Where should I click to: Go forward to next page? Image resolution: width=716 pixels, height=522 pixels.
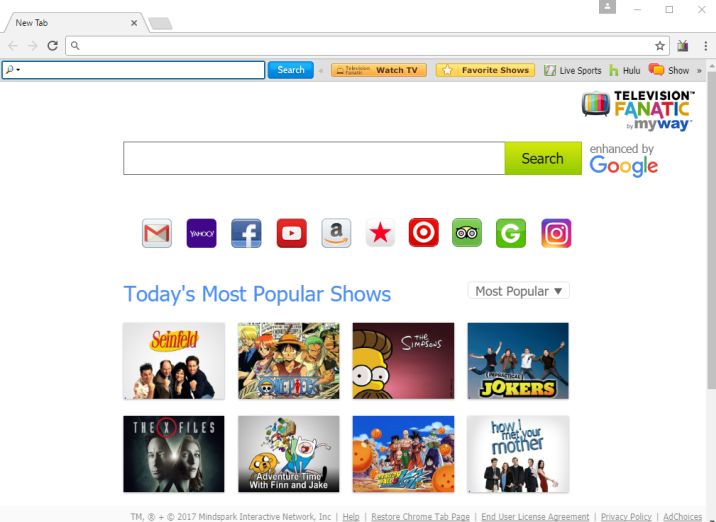(x=32, y=46)
